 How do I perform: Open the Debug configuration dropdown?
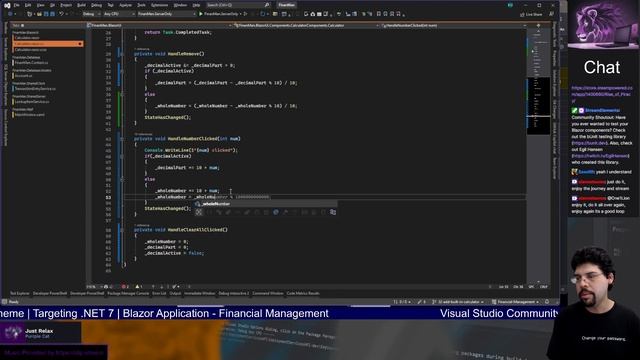[90, 14]
